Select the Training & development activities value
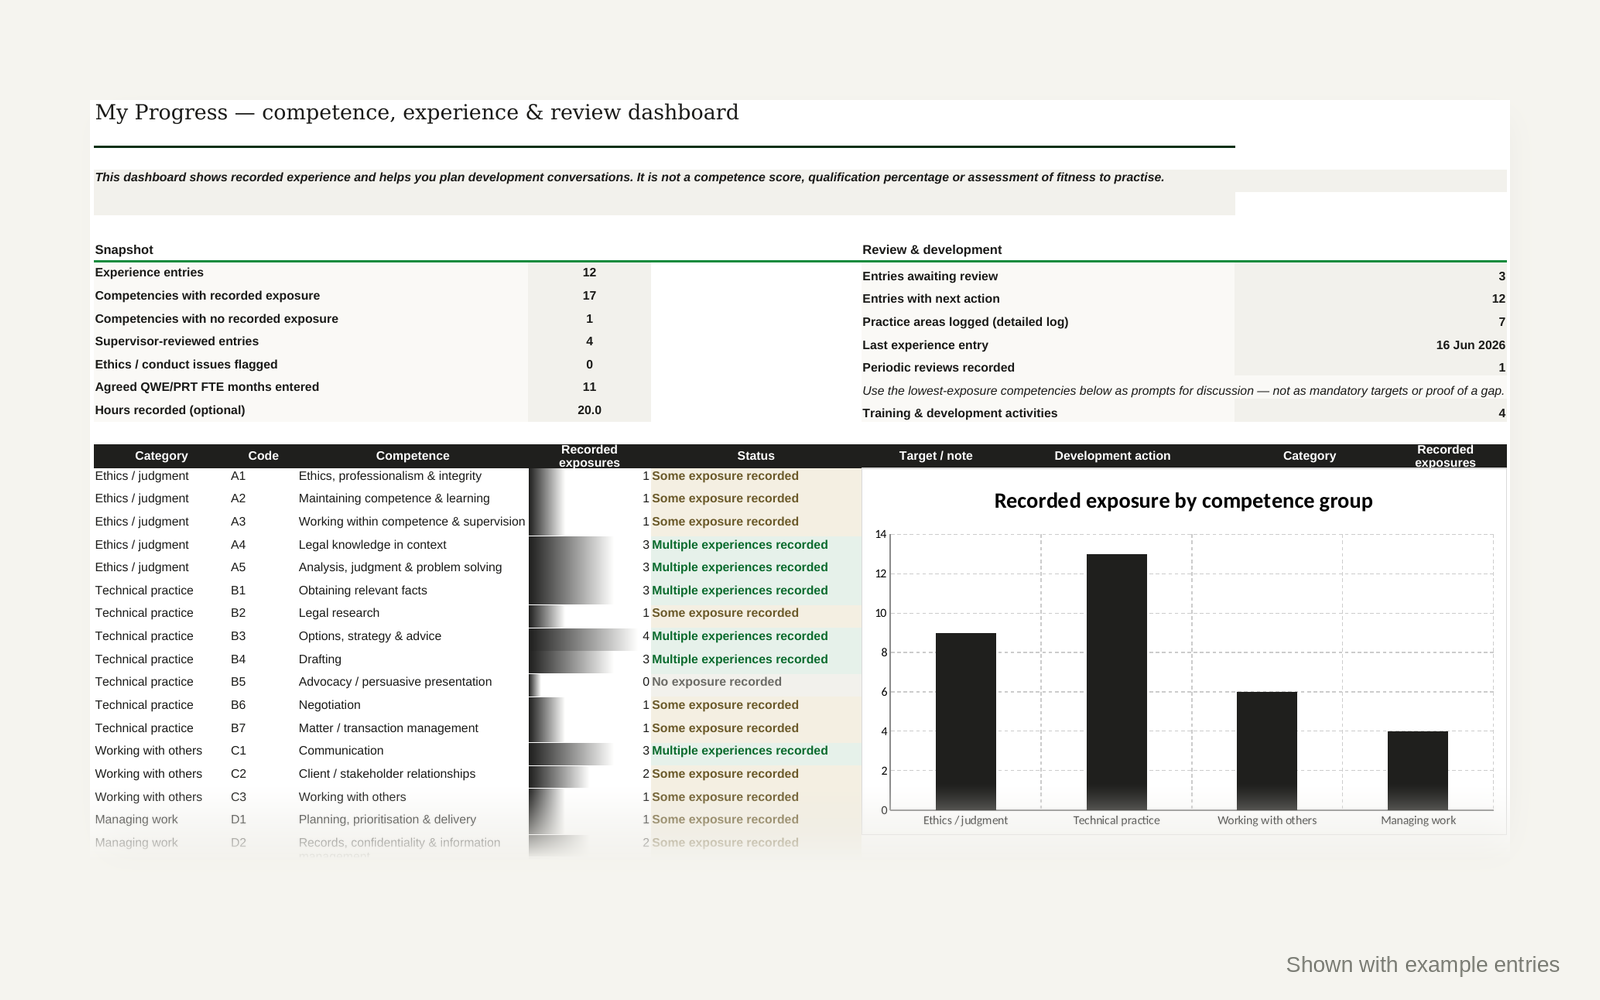The width and height of the screenshot is (1600, 1000). (1370, 413)
